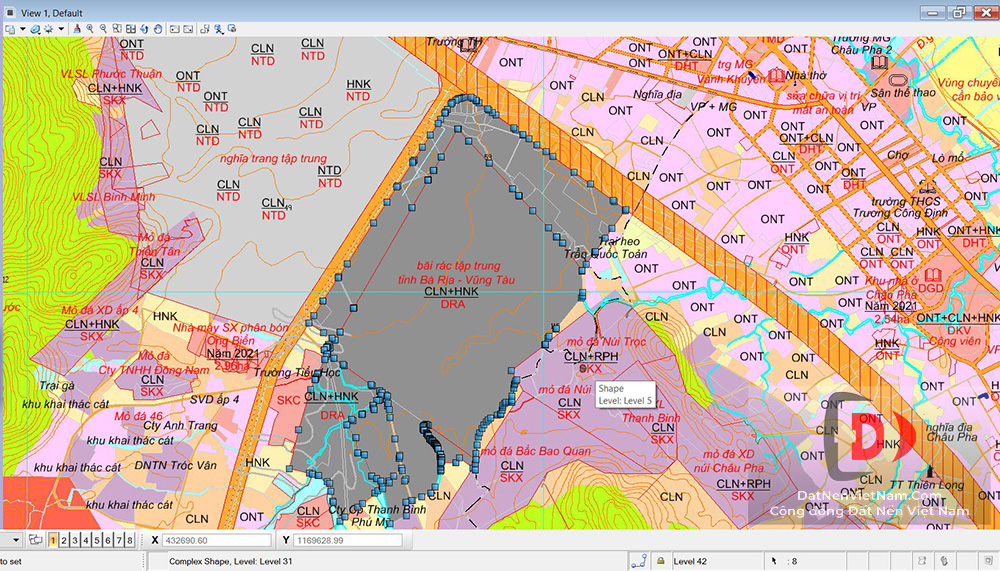Click the View Previous icon

click(174, 29)
